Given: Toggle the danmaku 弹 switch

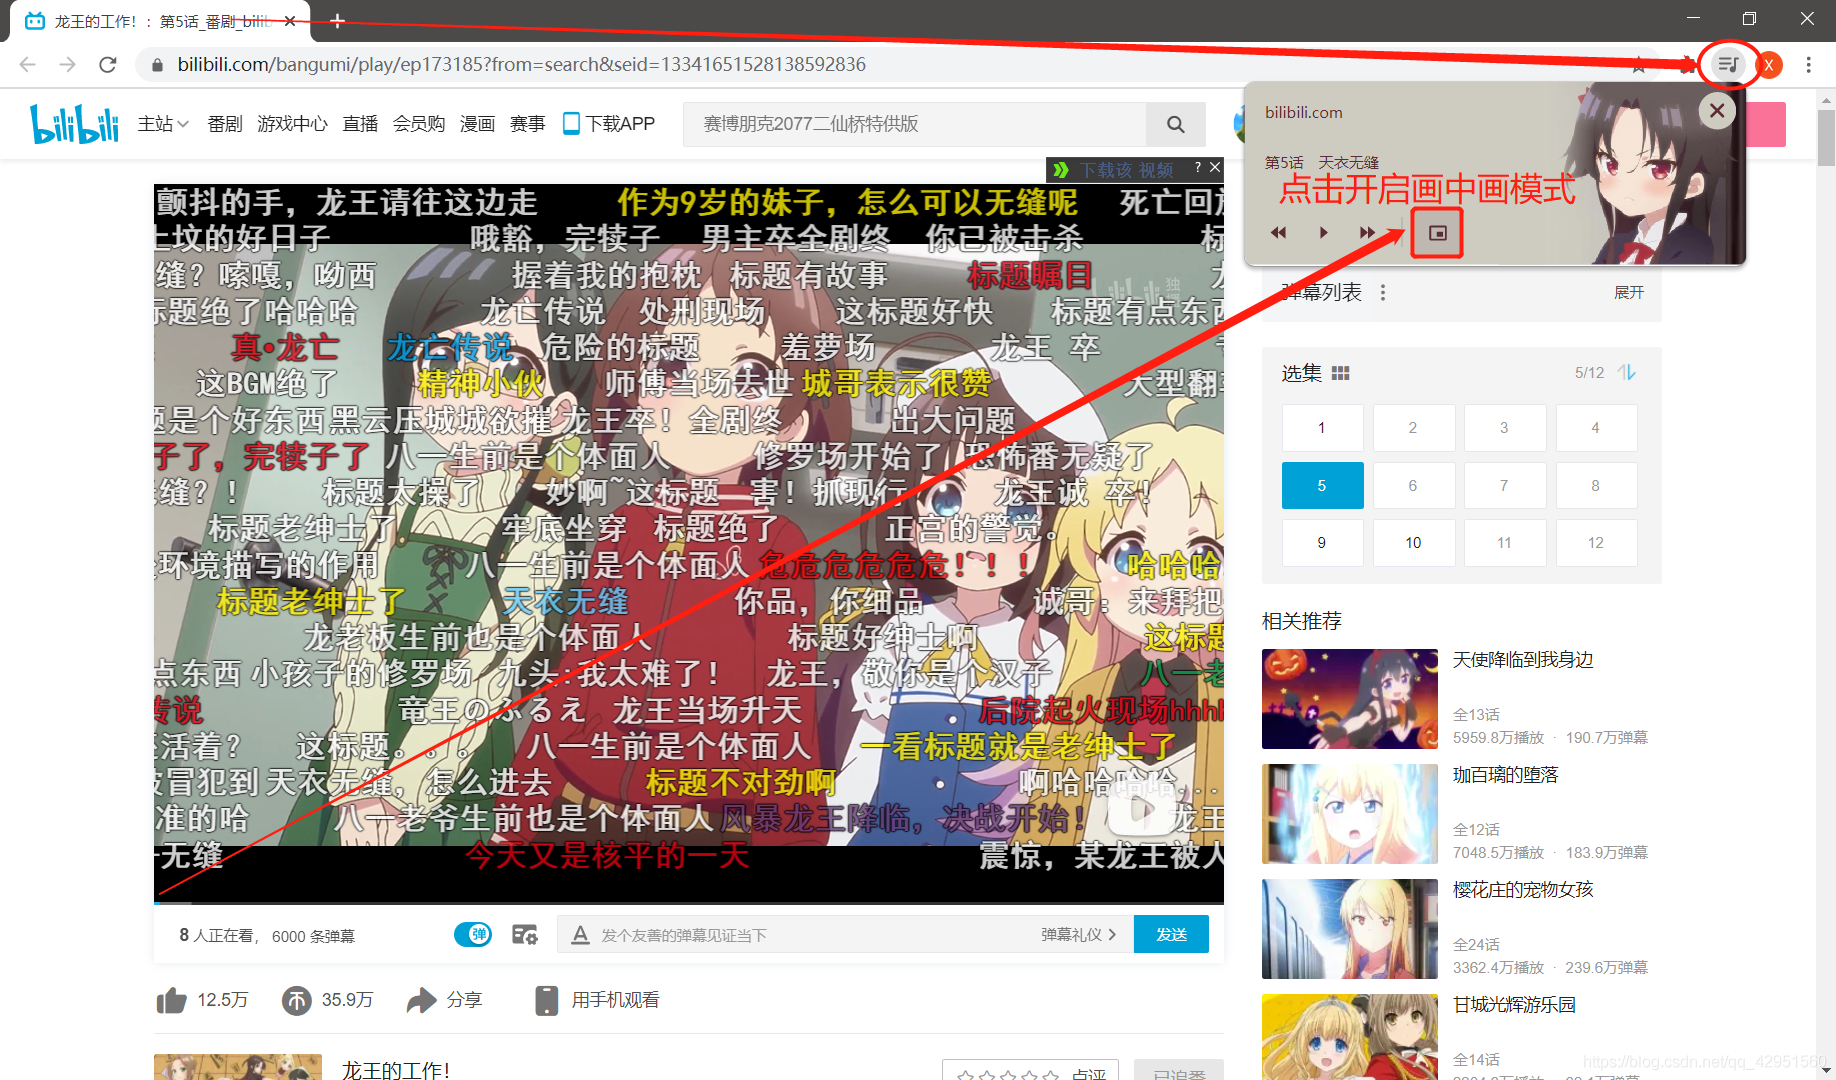Looking at the screenshot, I should (473, 935).
